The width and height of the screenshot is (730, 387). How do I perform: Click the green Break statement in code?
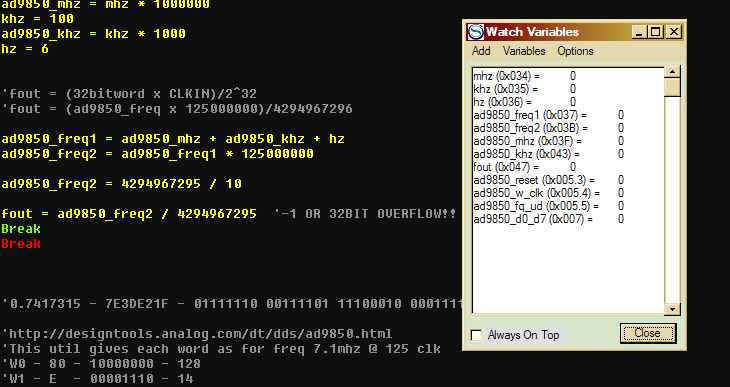tap(21, 229)
